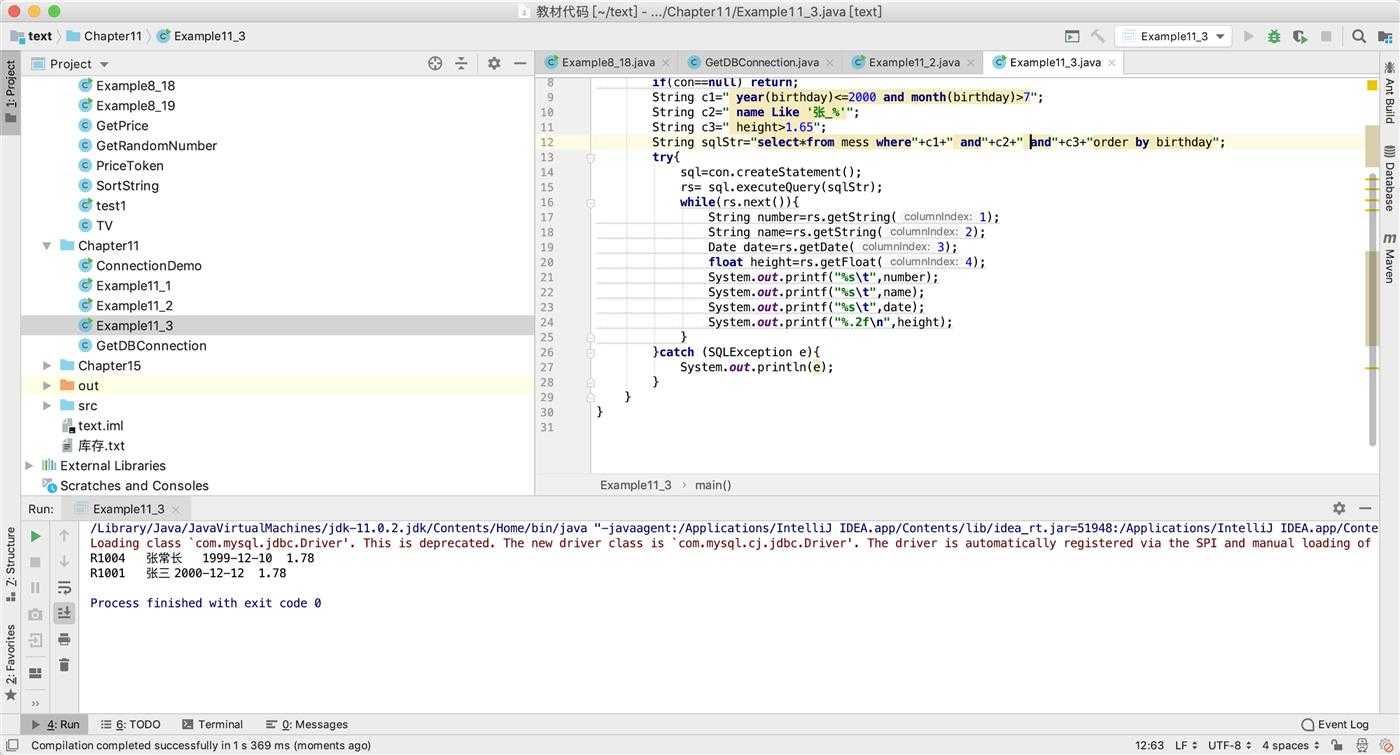Toggle the Structure side tool window

[11, 563]
